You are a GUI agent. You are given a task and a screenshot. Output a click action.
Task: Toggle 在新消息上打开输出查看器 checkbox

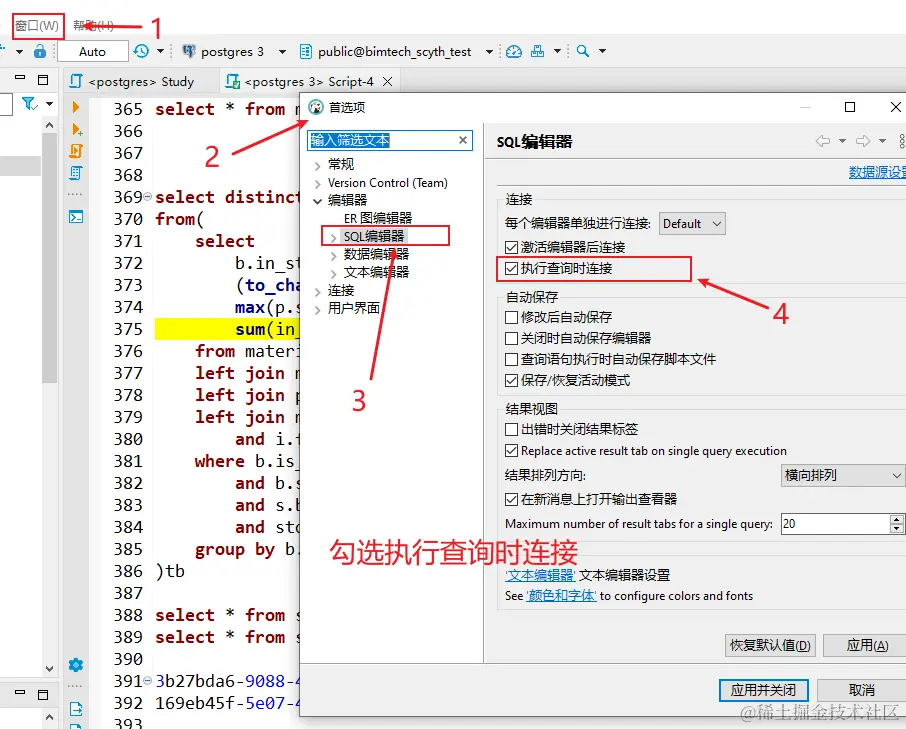(511, 499)
